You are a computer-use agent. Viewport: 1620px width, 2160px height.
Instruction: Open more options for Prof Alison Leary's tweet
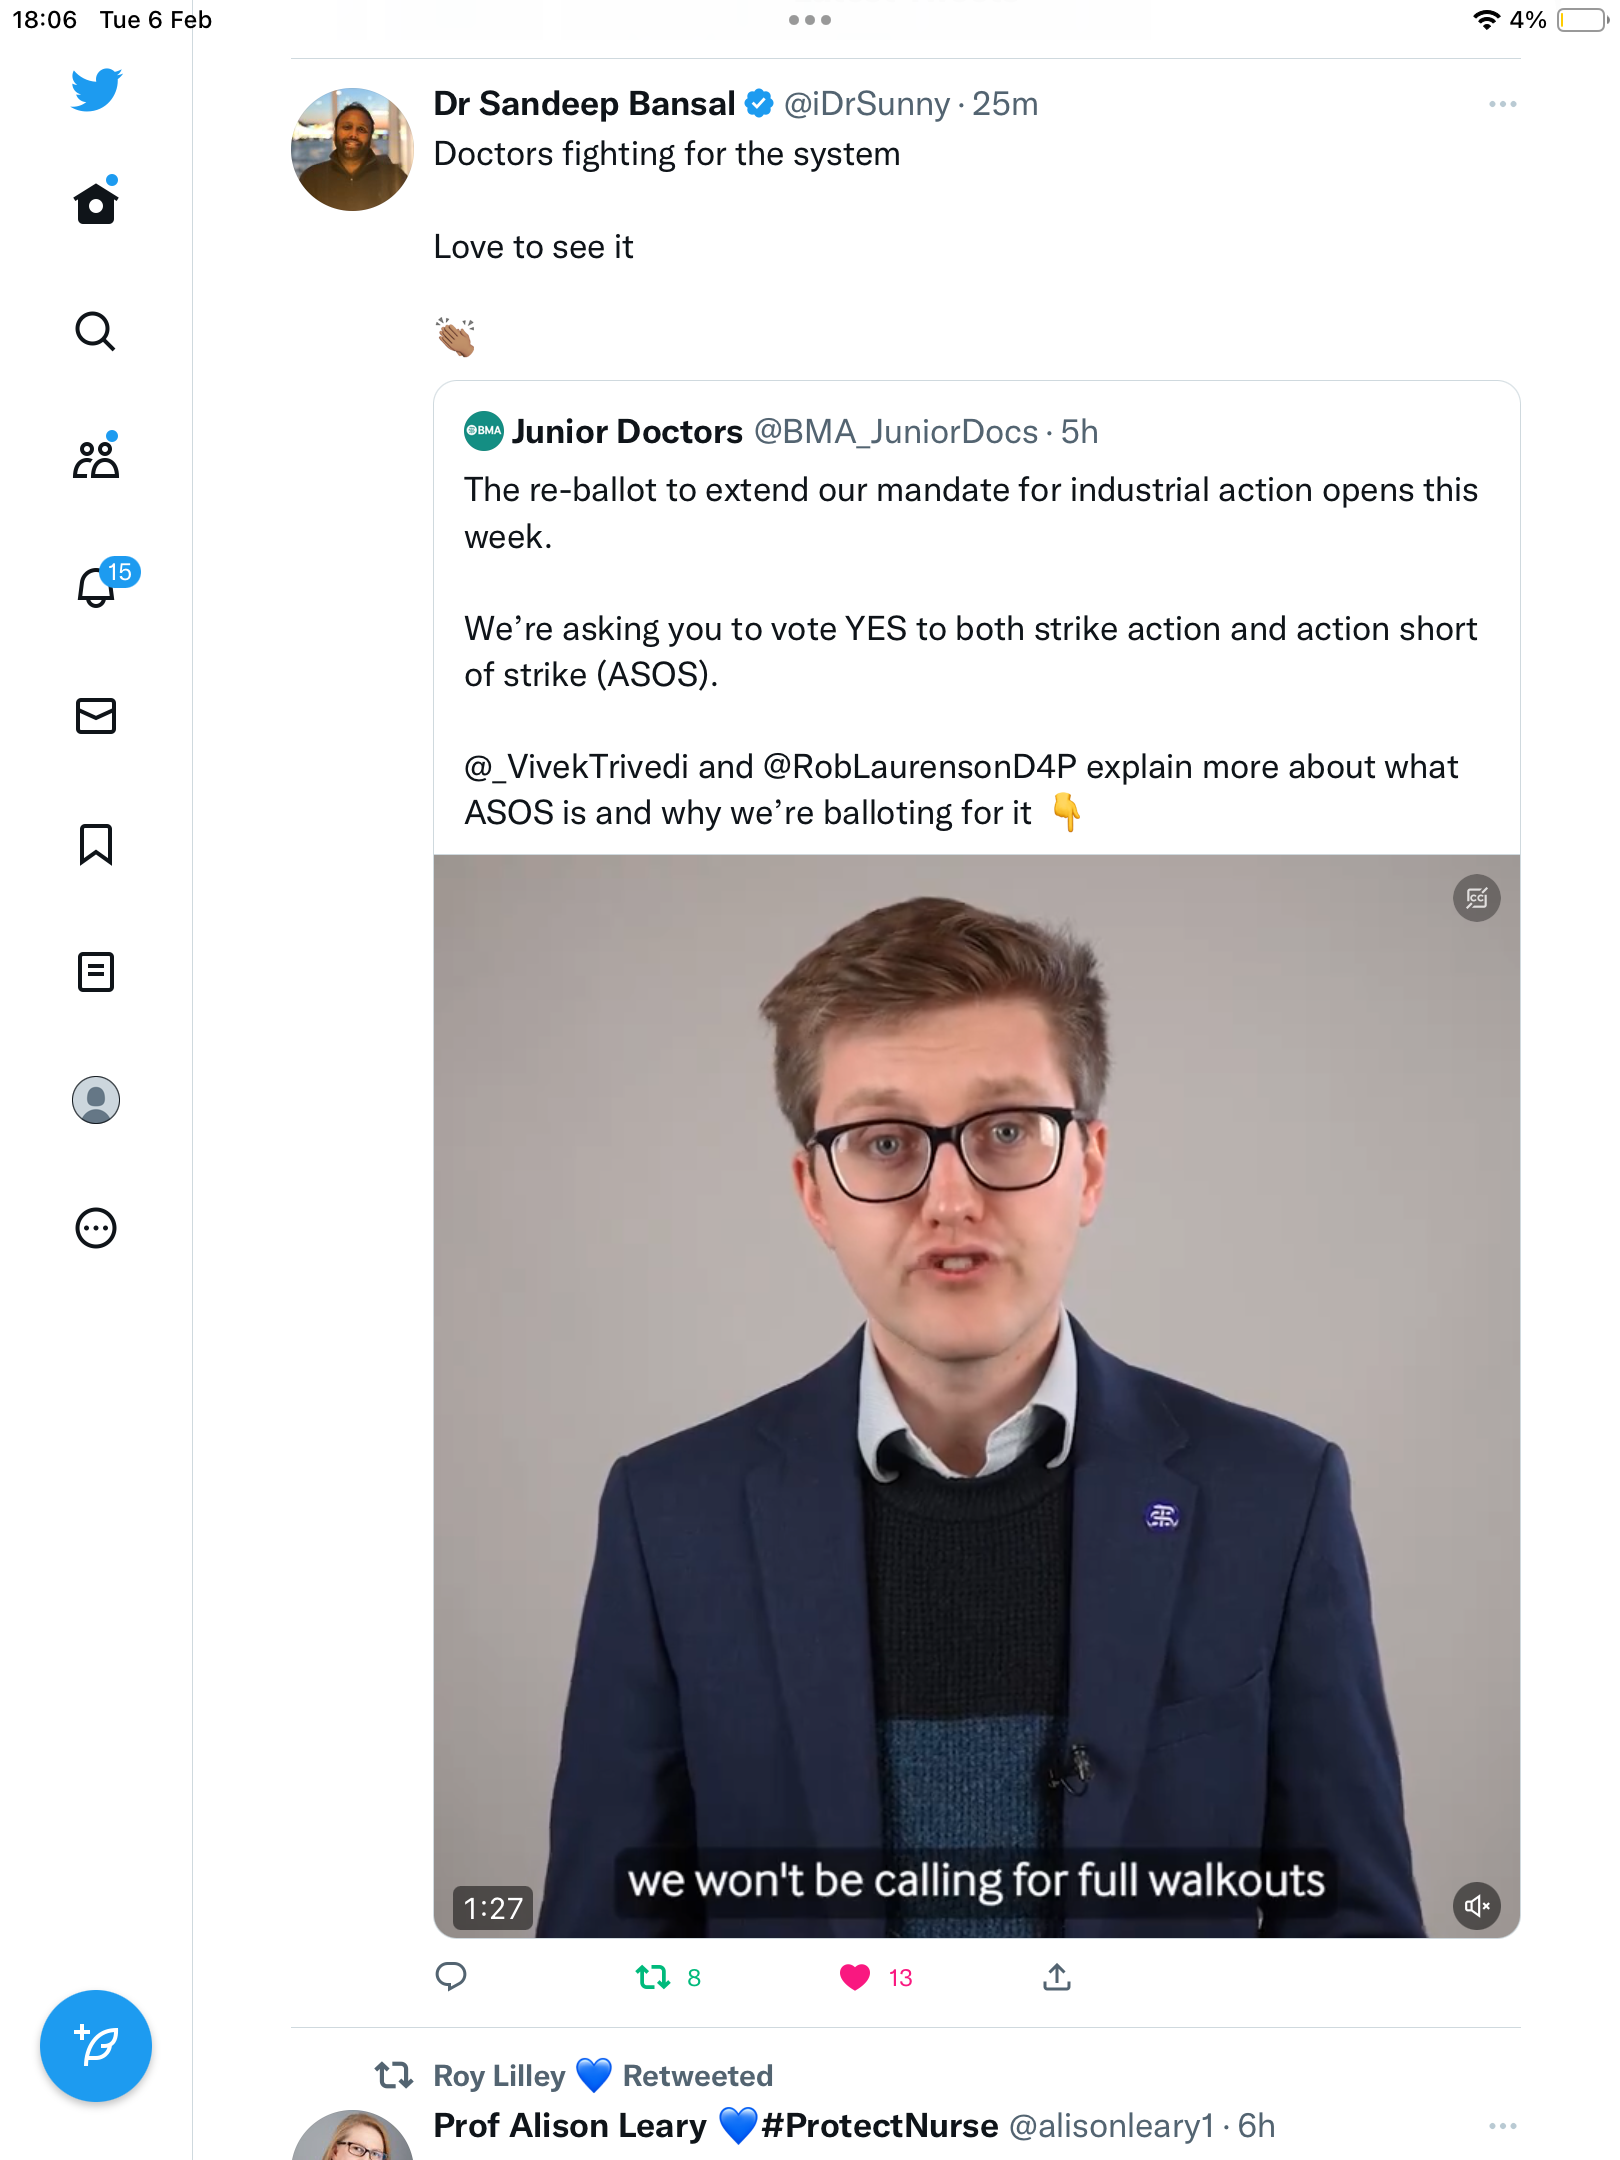click(1502, 2126)
